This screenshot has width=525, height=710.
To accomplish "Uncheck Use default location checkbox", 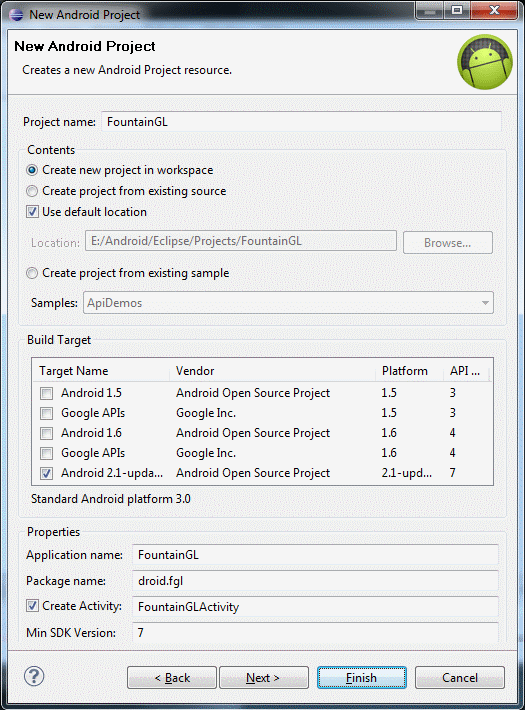I will 32,212.
